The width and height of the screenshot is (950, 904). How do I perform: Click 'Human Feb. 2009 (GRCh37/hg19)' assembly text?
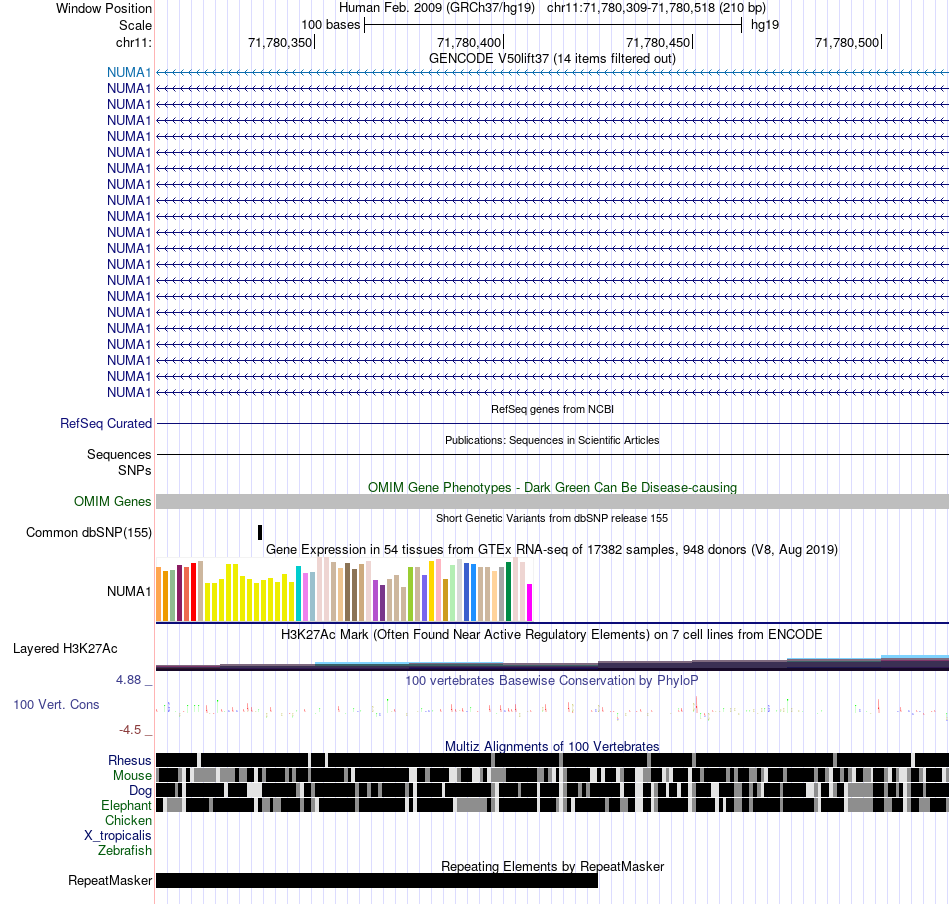[x=437, y=8]
